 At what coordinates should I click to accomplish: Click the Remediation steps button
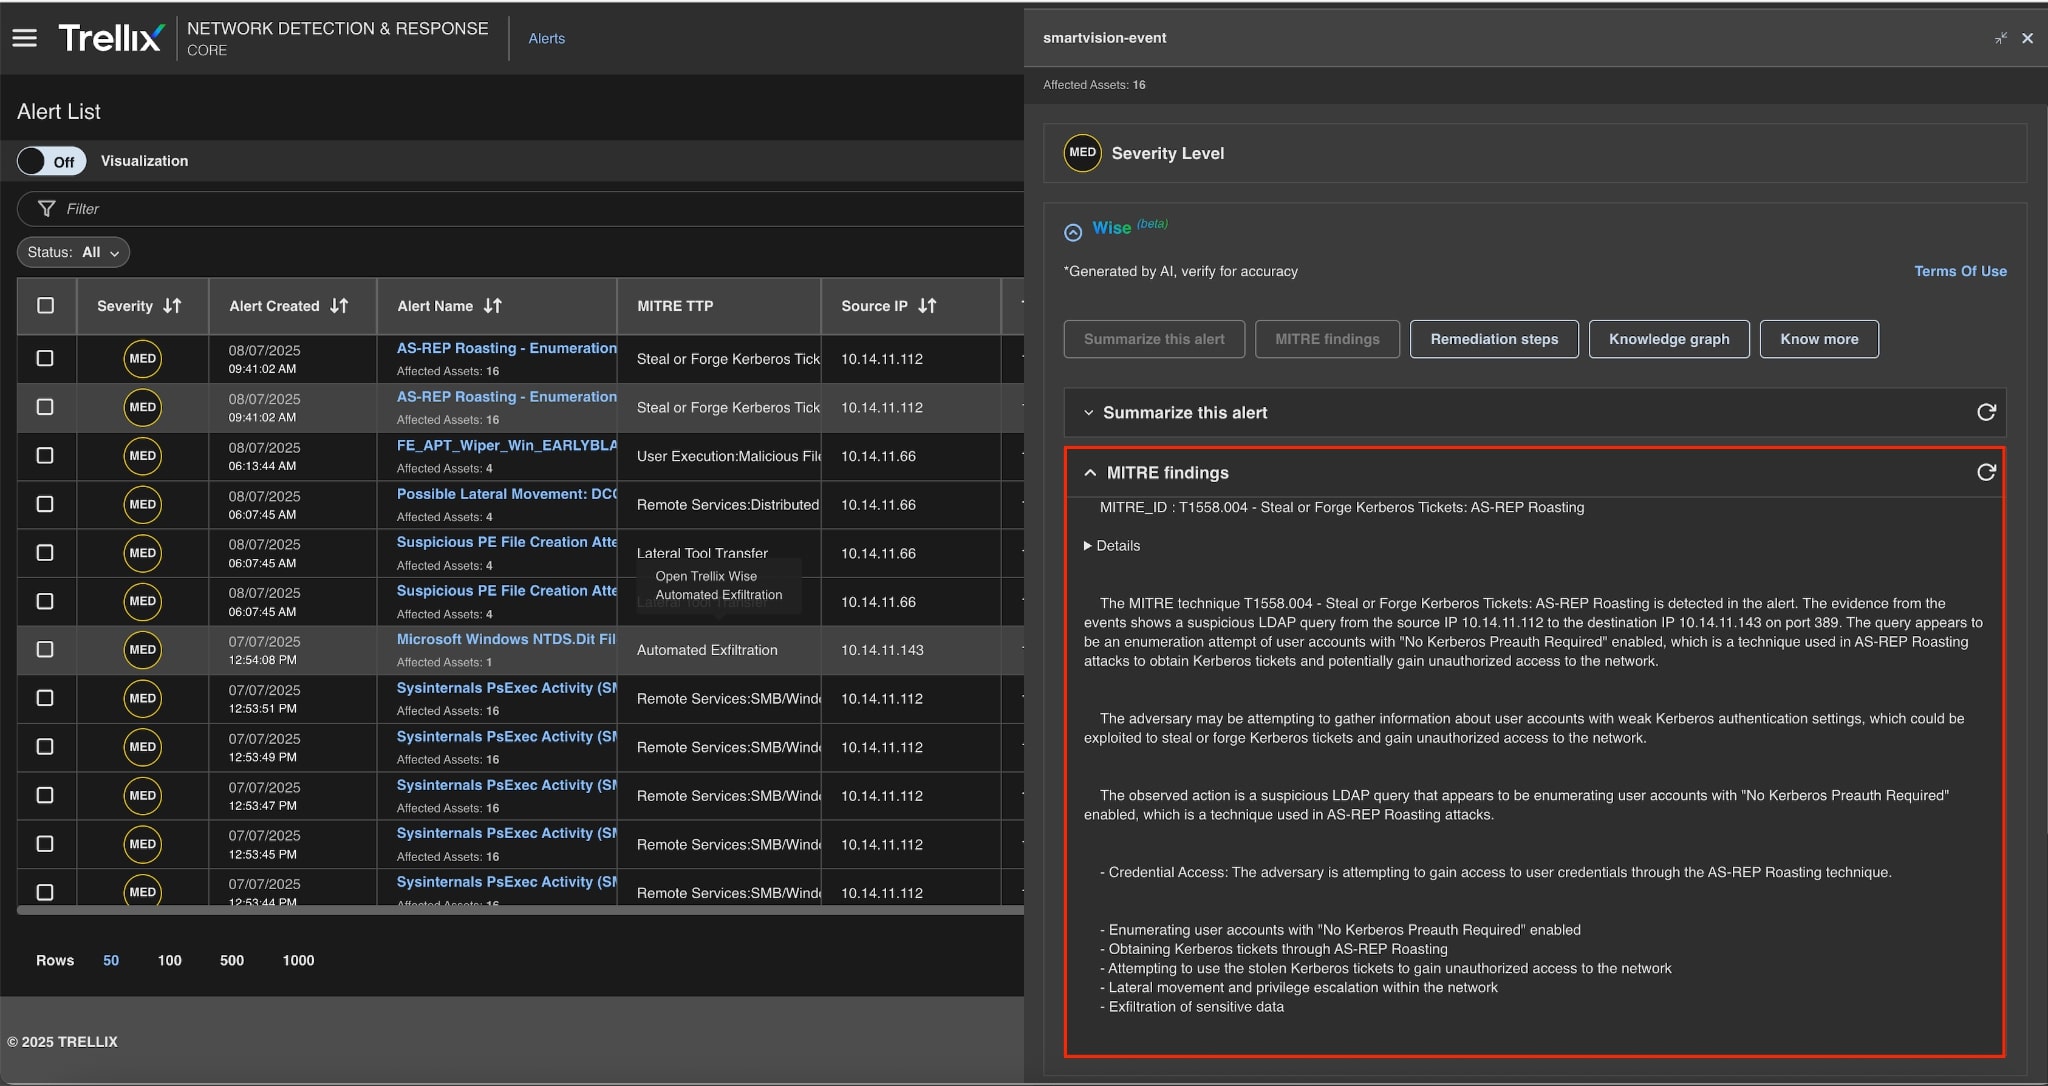coord(1494,339)
